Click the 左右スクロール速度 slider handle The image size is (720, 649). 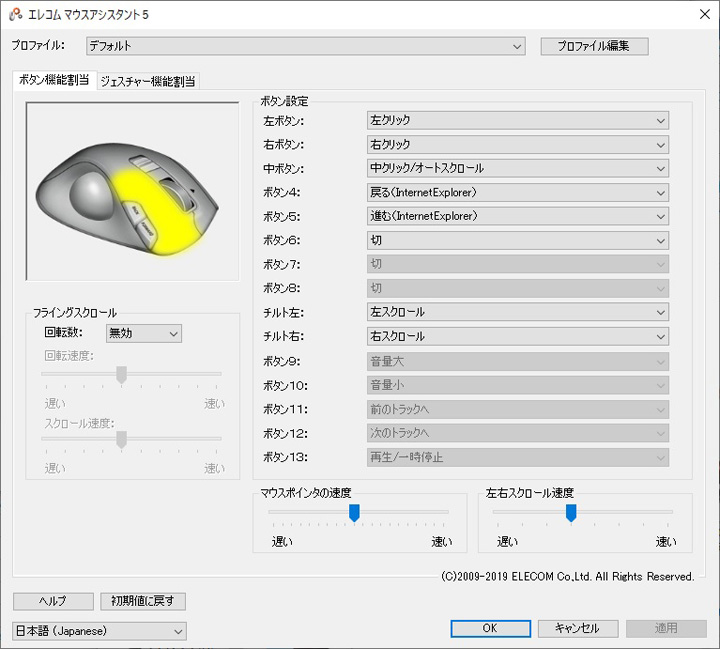pyautogui.click(x=571, y=512)
